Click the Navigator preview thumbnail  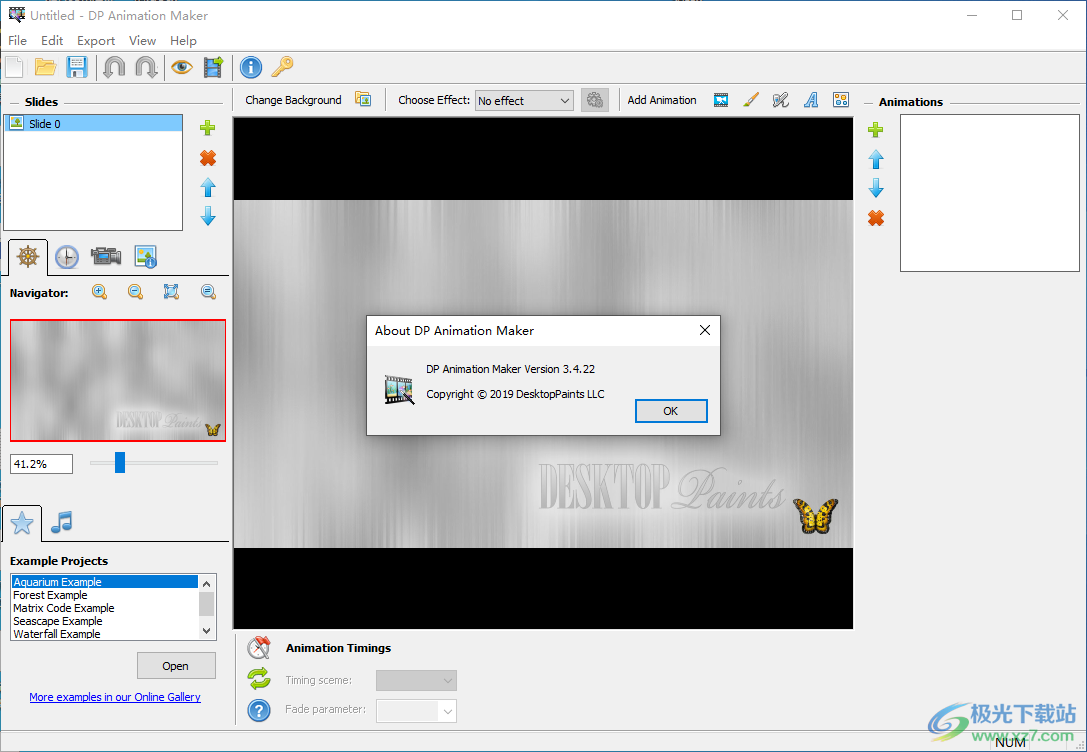coord(118,380)
